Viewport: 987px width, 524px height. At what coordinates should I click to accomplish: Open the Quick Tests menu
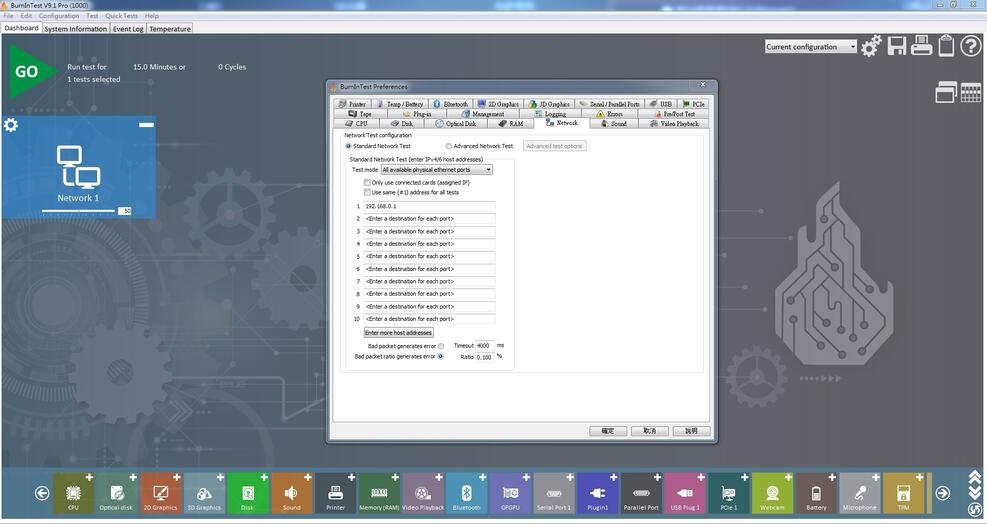(x=121, y=16)
